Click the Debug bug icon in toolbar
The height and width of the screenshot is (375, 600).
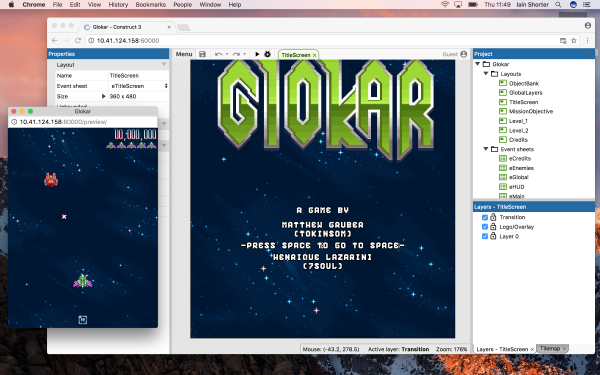point(267,54)
